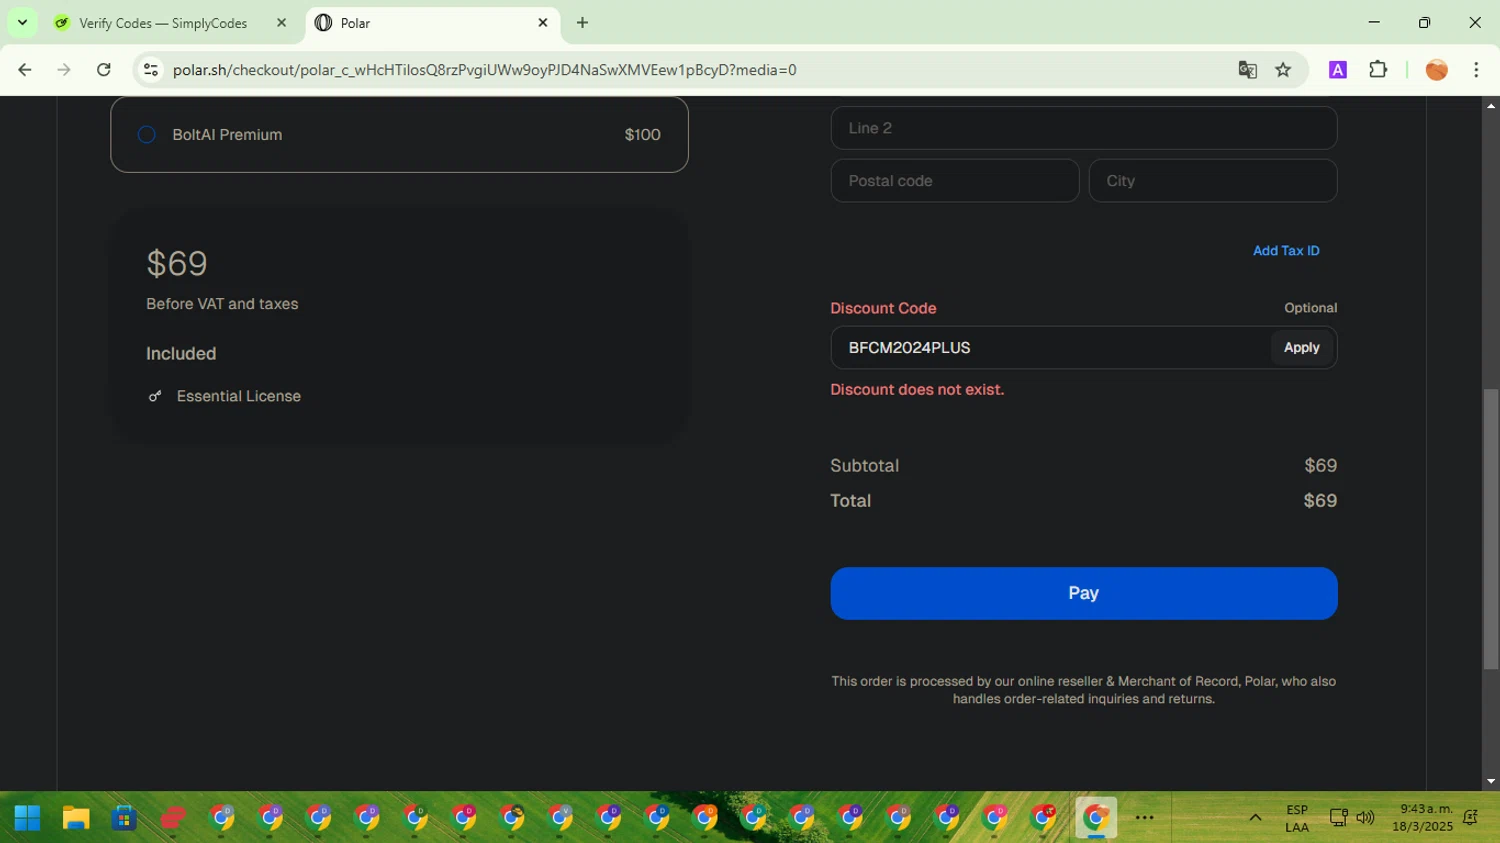Open the notifications bell icon
The width and height of the screenshot is (1500, 843).
click(1470, 818)
